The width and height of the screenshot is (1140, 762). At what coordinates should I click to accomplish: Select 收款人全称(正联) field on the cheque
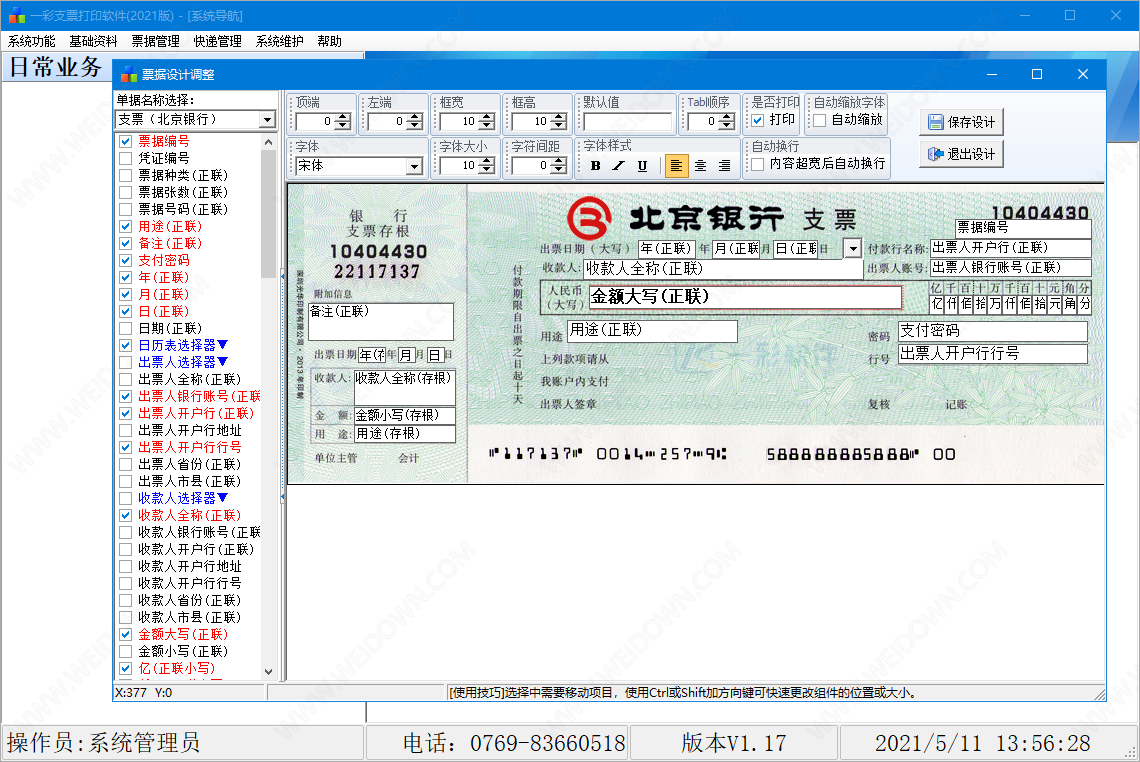(x=723, y=268)
